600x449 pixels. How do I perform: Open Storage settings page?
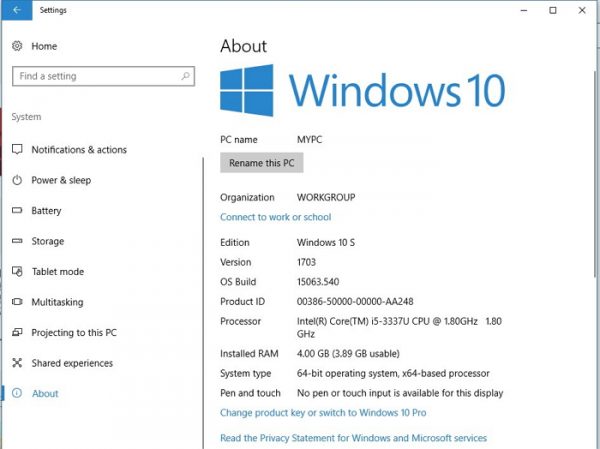(x=48, y=241)
